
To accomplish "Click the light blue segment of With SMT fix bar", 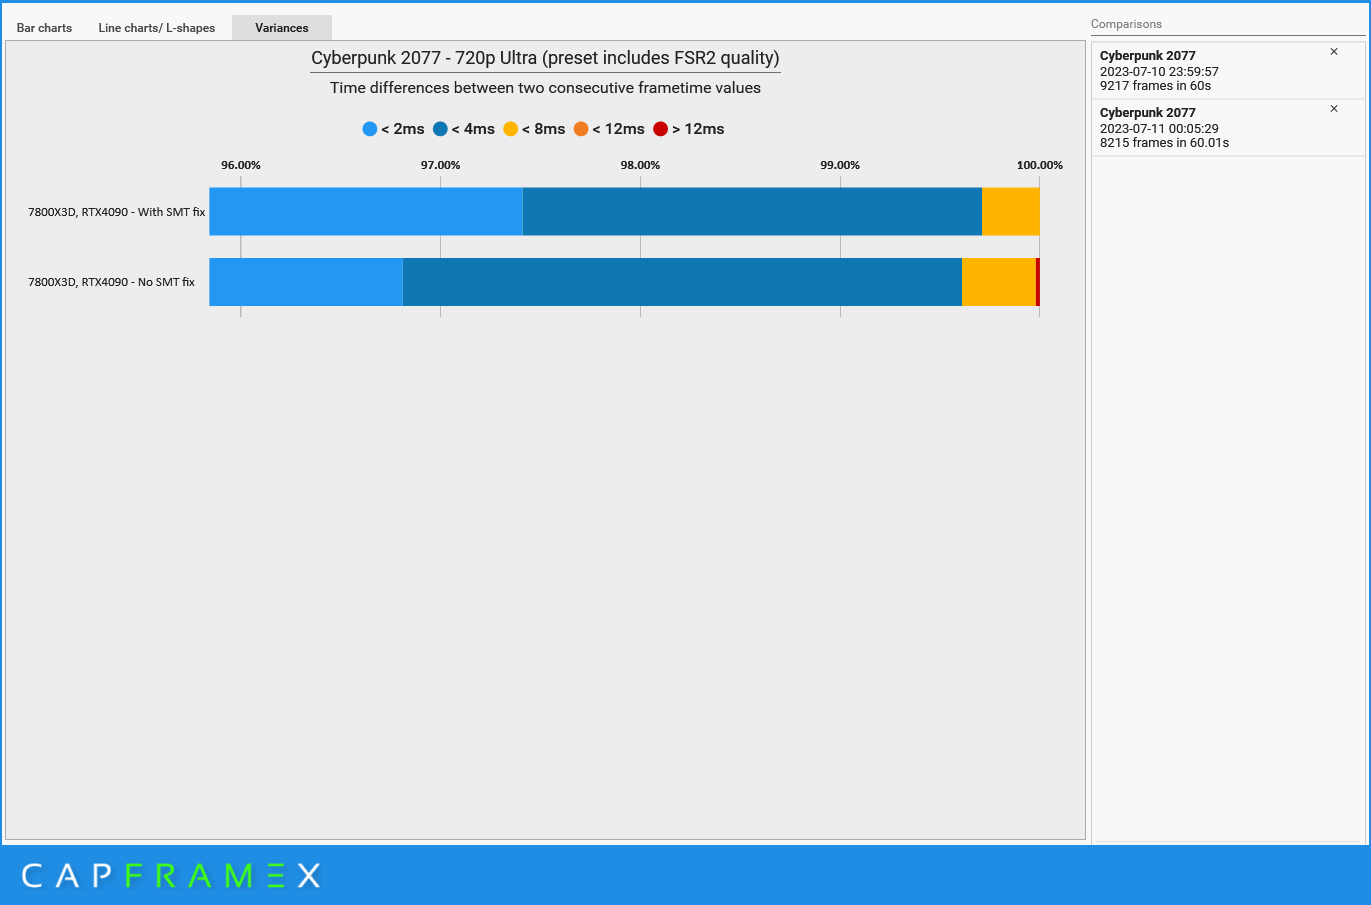I will [366, 211].
